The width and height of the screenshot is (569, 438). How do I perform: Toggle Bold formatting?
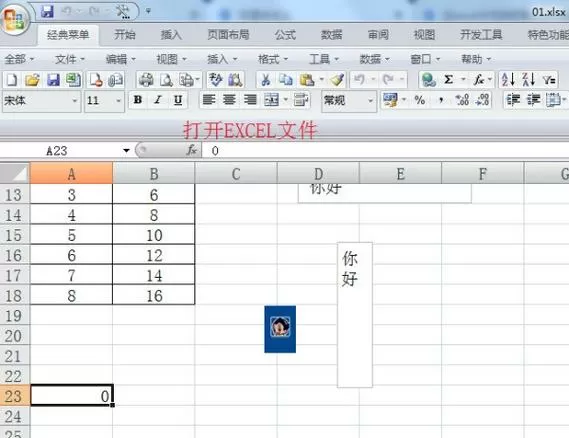coord(138,100)
